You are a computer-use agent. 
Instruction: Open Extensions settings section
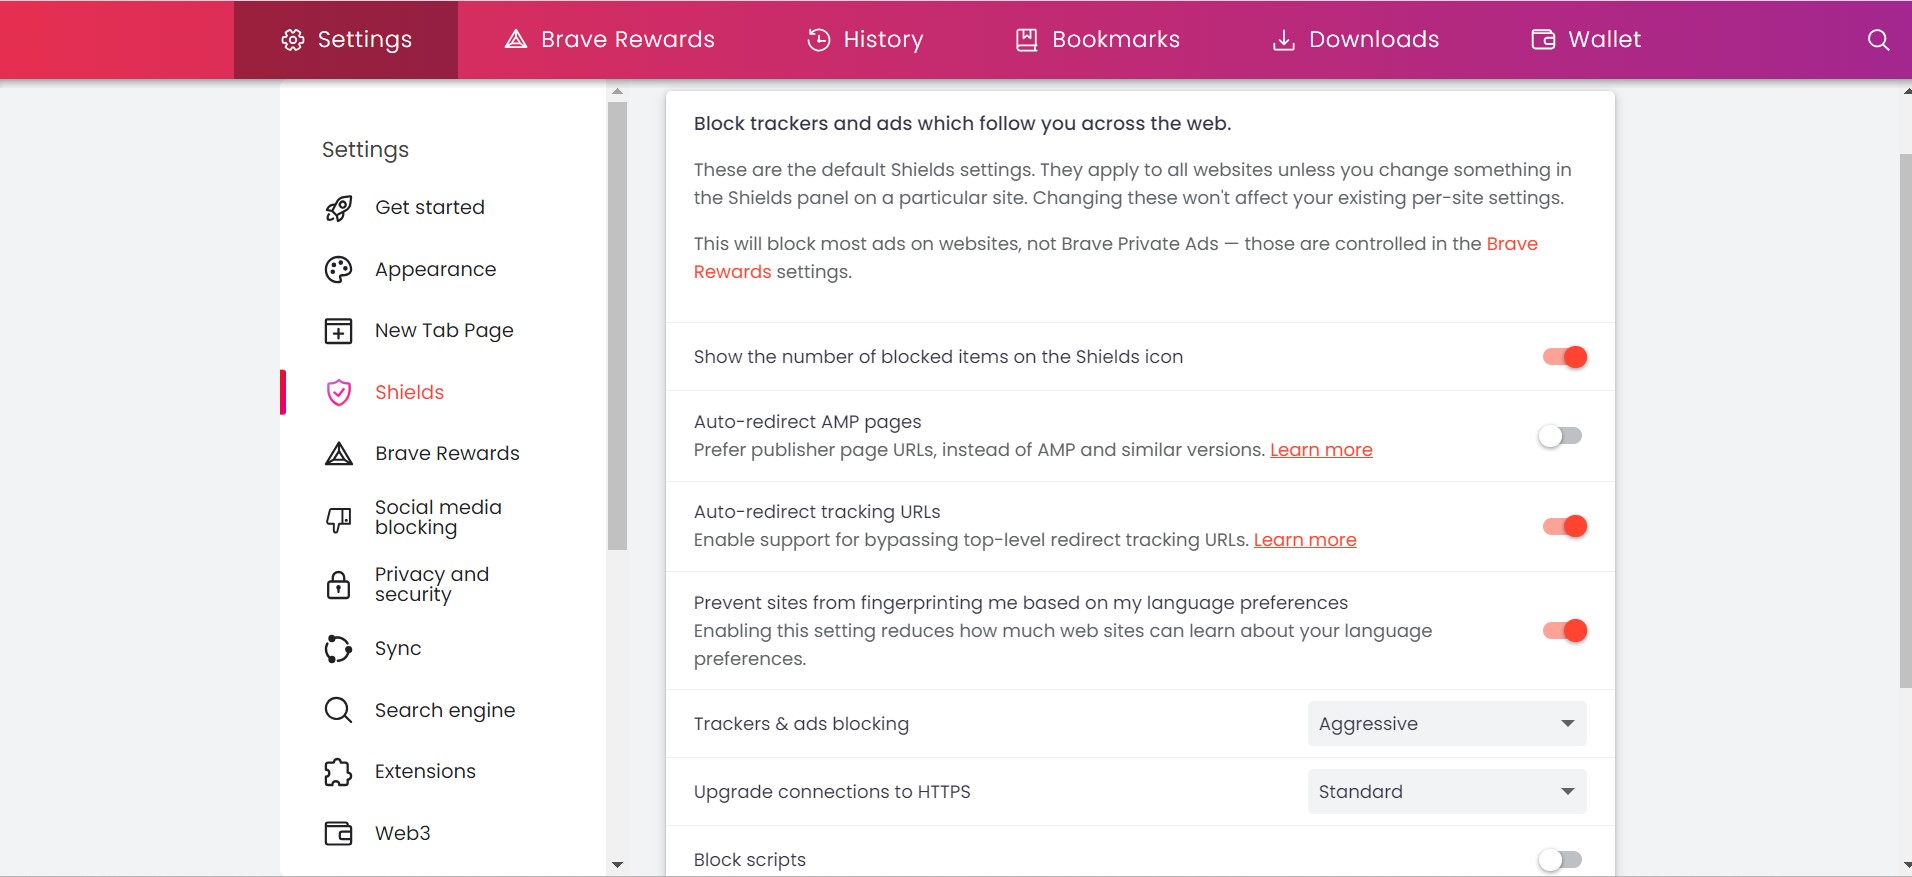click(x=425, y=771)
